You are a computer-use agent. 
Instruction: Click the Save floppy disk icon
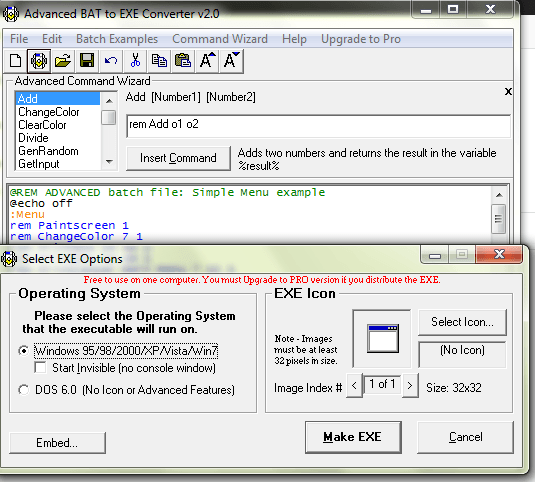(87, 61)
